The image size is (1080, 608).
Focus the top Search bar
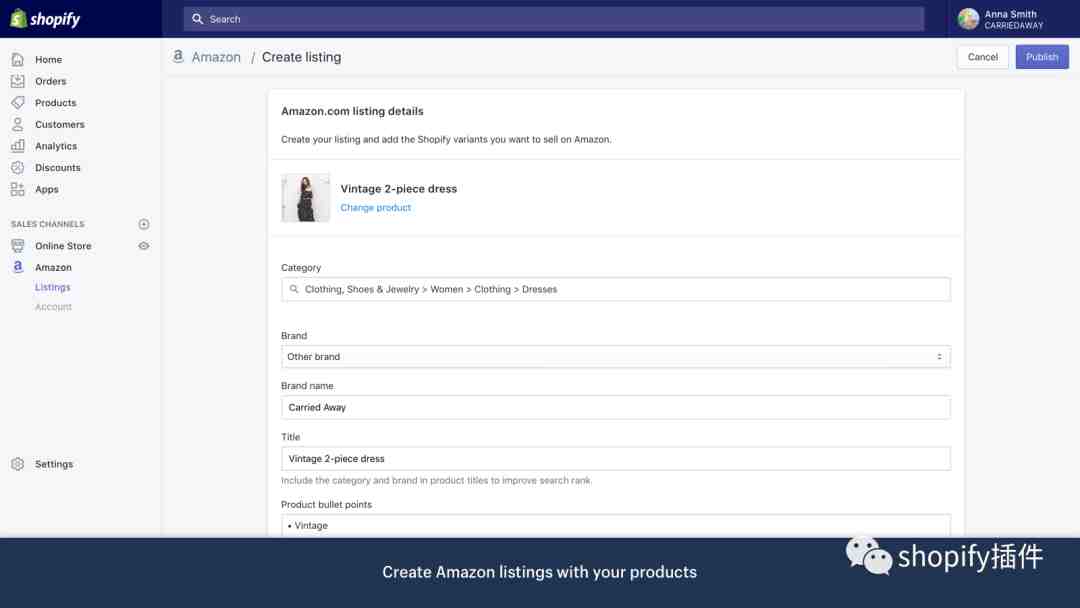[x=553, y=19]
